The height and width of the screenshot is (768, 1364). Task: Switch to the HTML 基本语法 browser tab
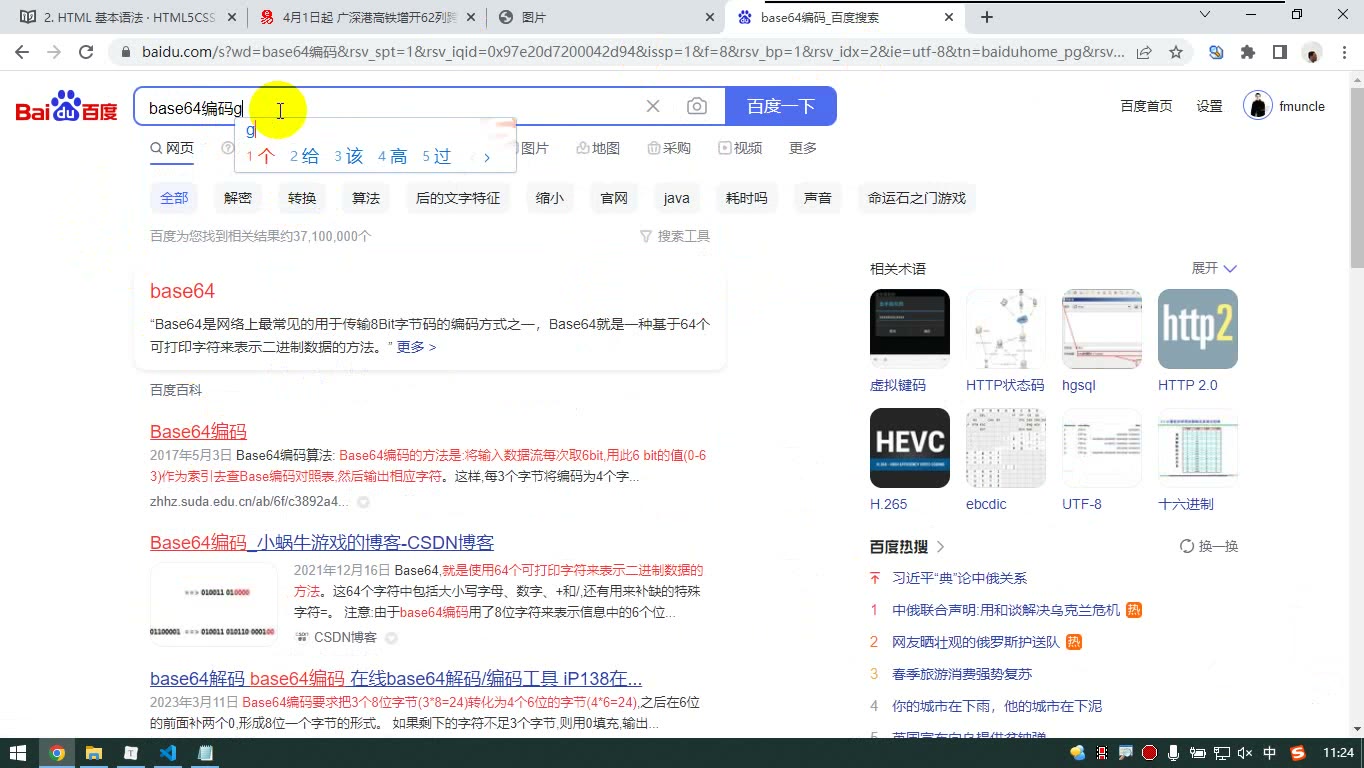(130, 17)
